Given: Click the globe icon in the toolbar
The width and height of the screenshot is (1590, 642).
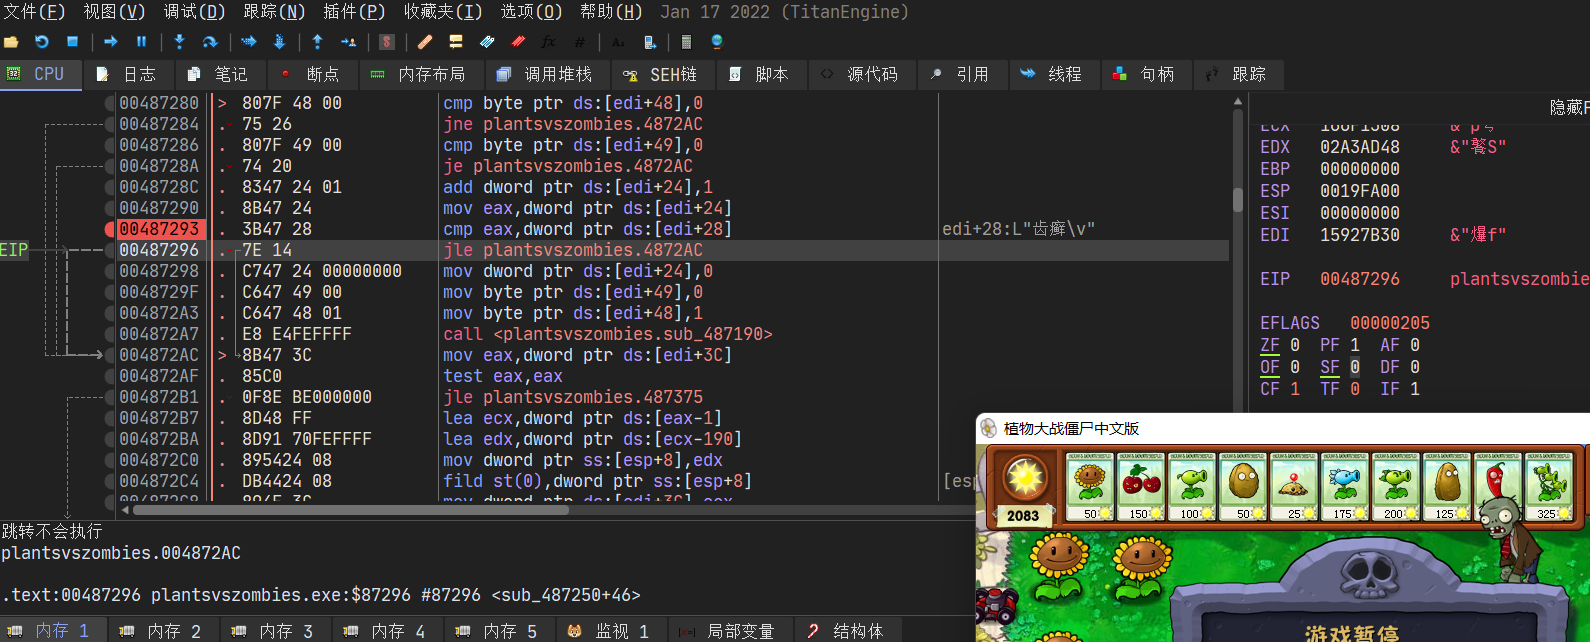Looking at the screenshot, I should pyautogui.click(x=716, y=42).
